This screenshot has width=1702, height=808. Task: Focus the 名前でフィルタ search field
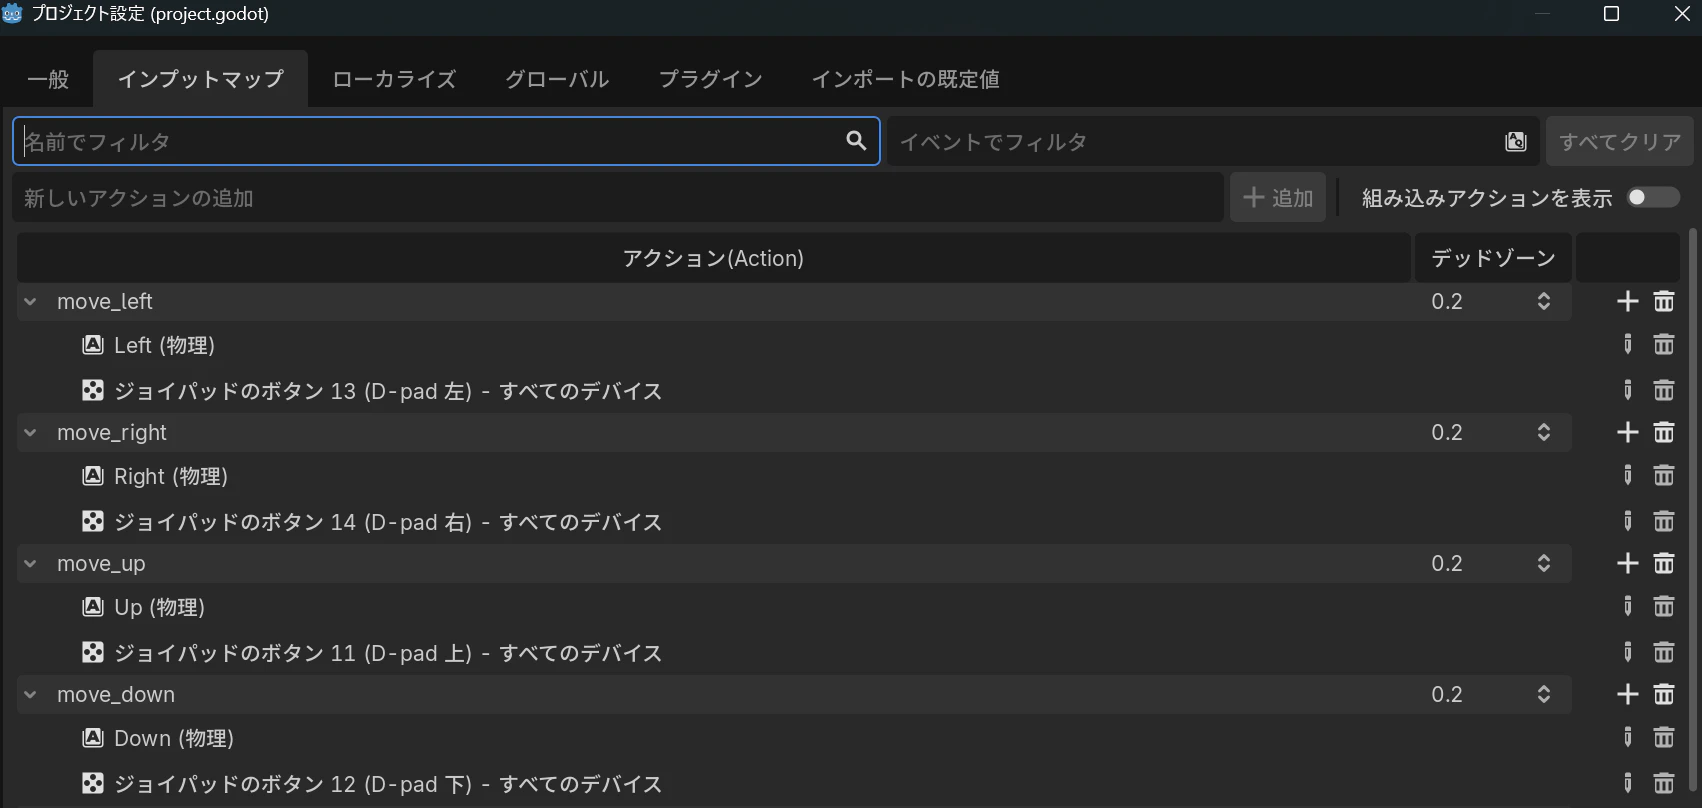click(x=446, y=141)
